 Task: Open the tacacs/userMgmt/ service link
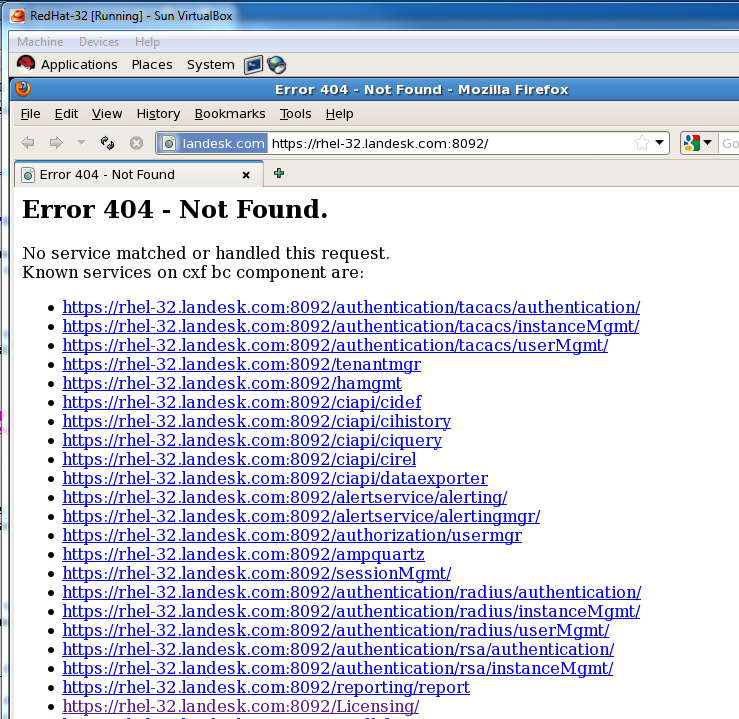tap(335, 345)
